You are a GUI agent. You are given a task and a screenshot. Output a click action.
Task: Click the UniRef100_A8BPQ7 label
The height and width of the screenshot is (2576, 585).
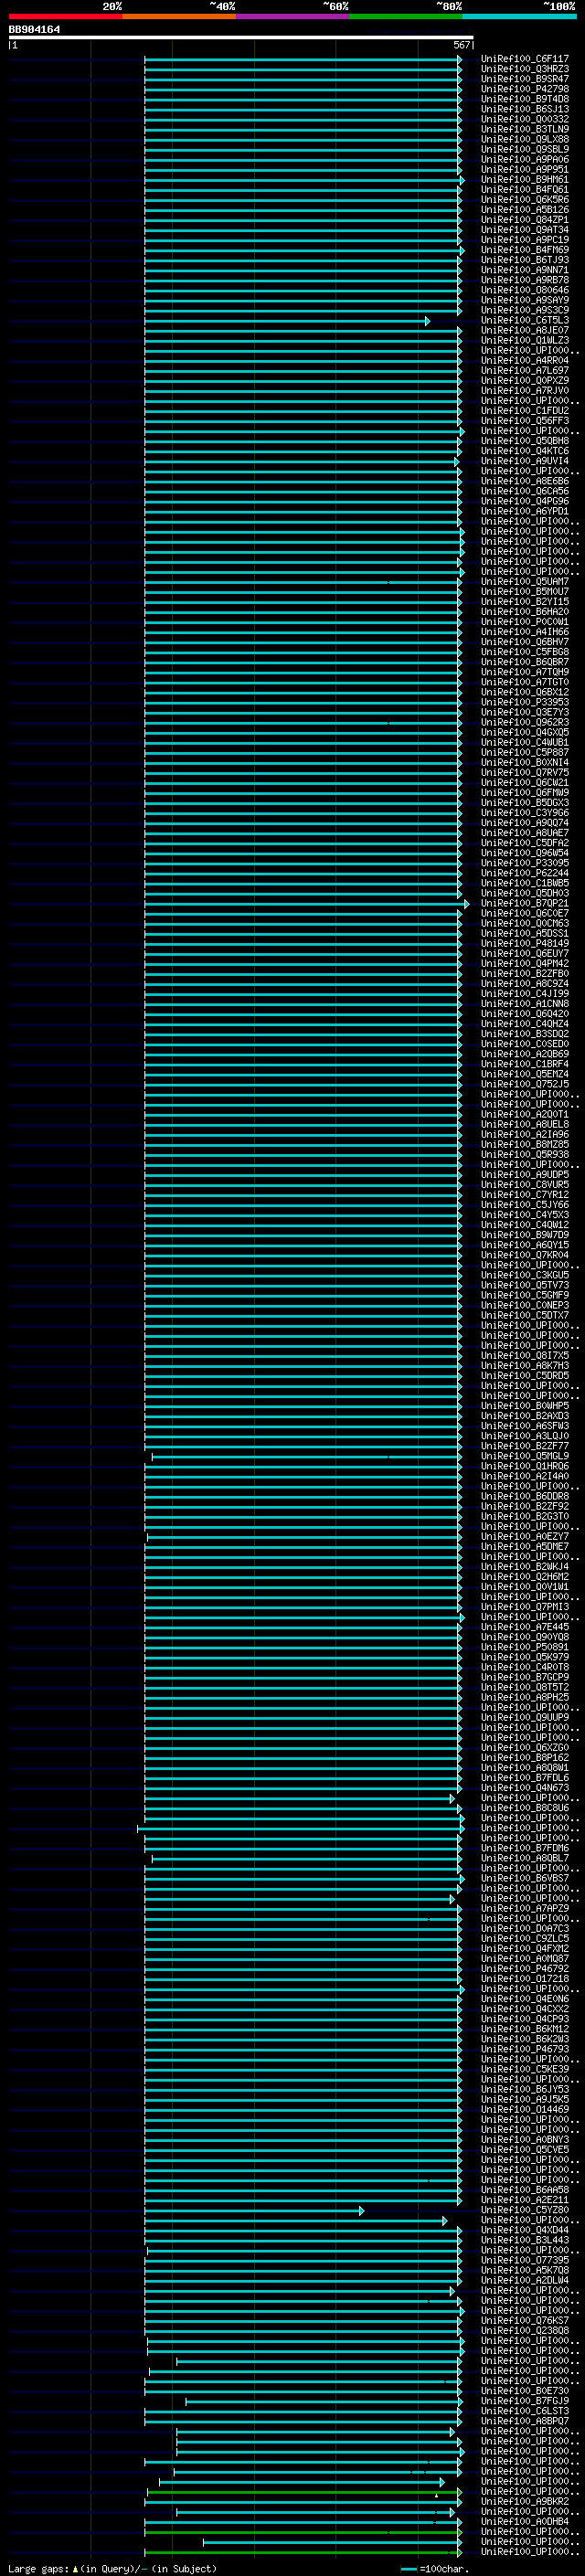coord(525,2421)
